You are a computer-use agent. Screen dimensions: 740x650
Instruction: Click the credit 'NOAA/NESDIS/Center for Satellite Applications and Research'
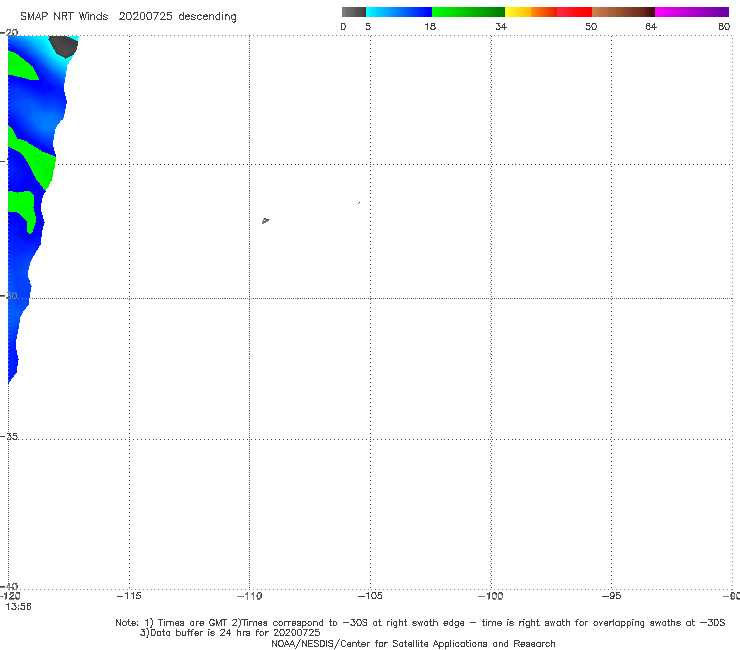click(x=413, y=643)
